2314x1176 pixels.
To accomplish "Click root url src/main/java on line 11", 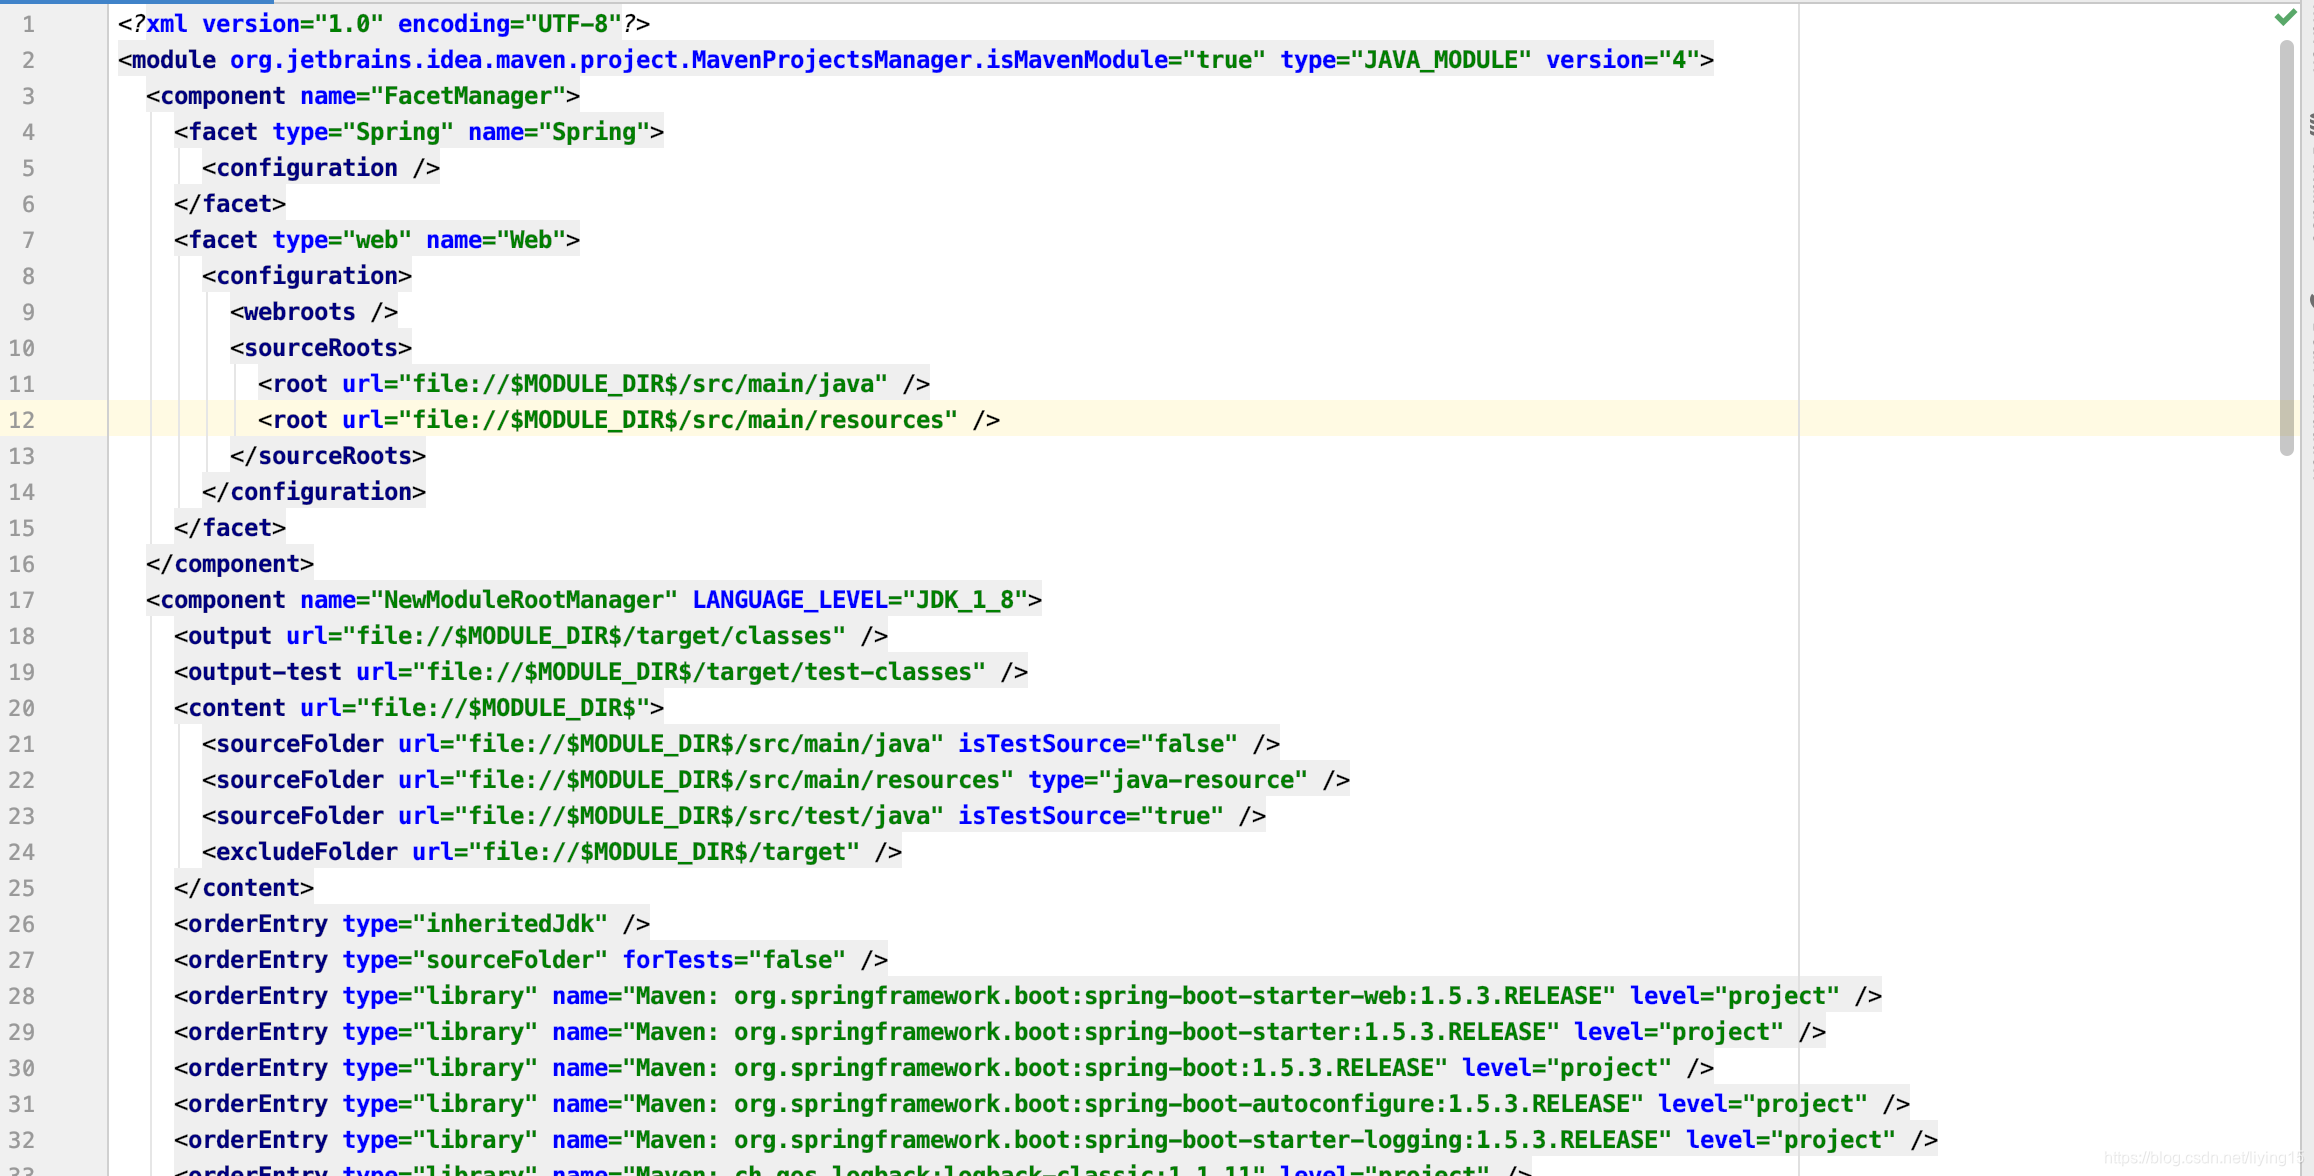I will point(594,384).
